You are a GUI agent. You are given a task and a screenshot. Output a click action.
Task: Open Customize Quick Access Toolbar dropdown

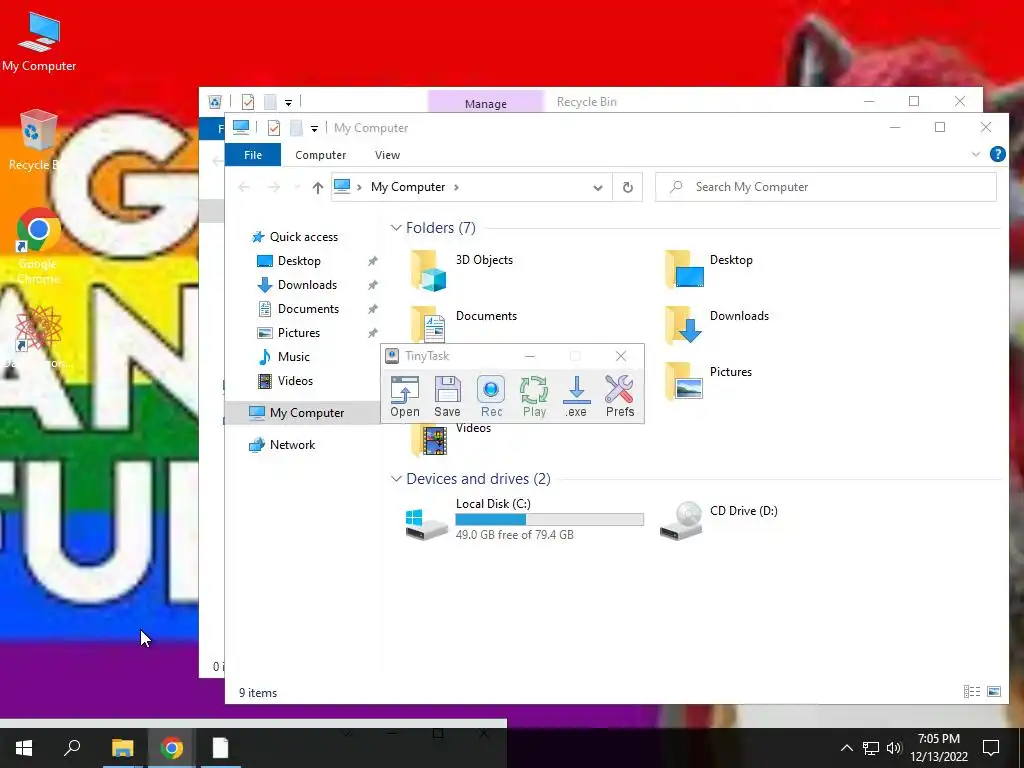[x=314, y=129]
